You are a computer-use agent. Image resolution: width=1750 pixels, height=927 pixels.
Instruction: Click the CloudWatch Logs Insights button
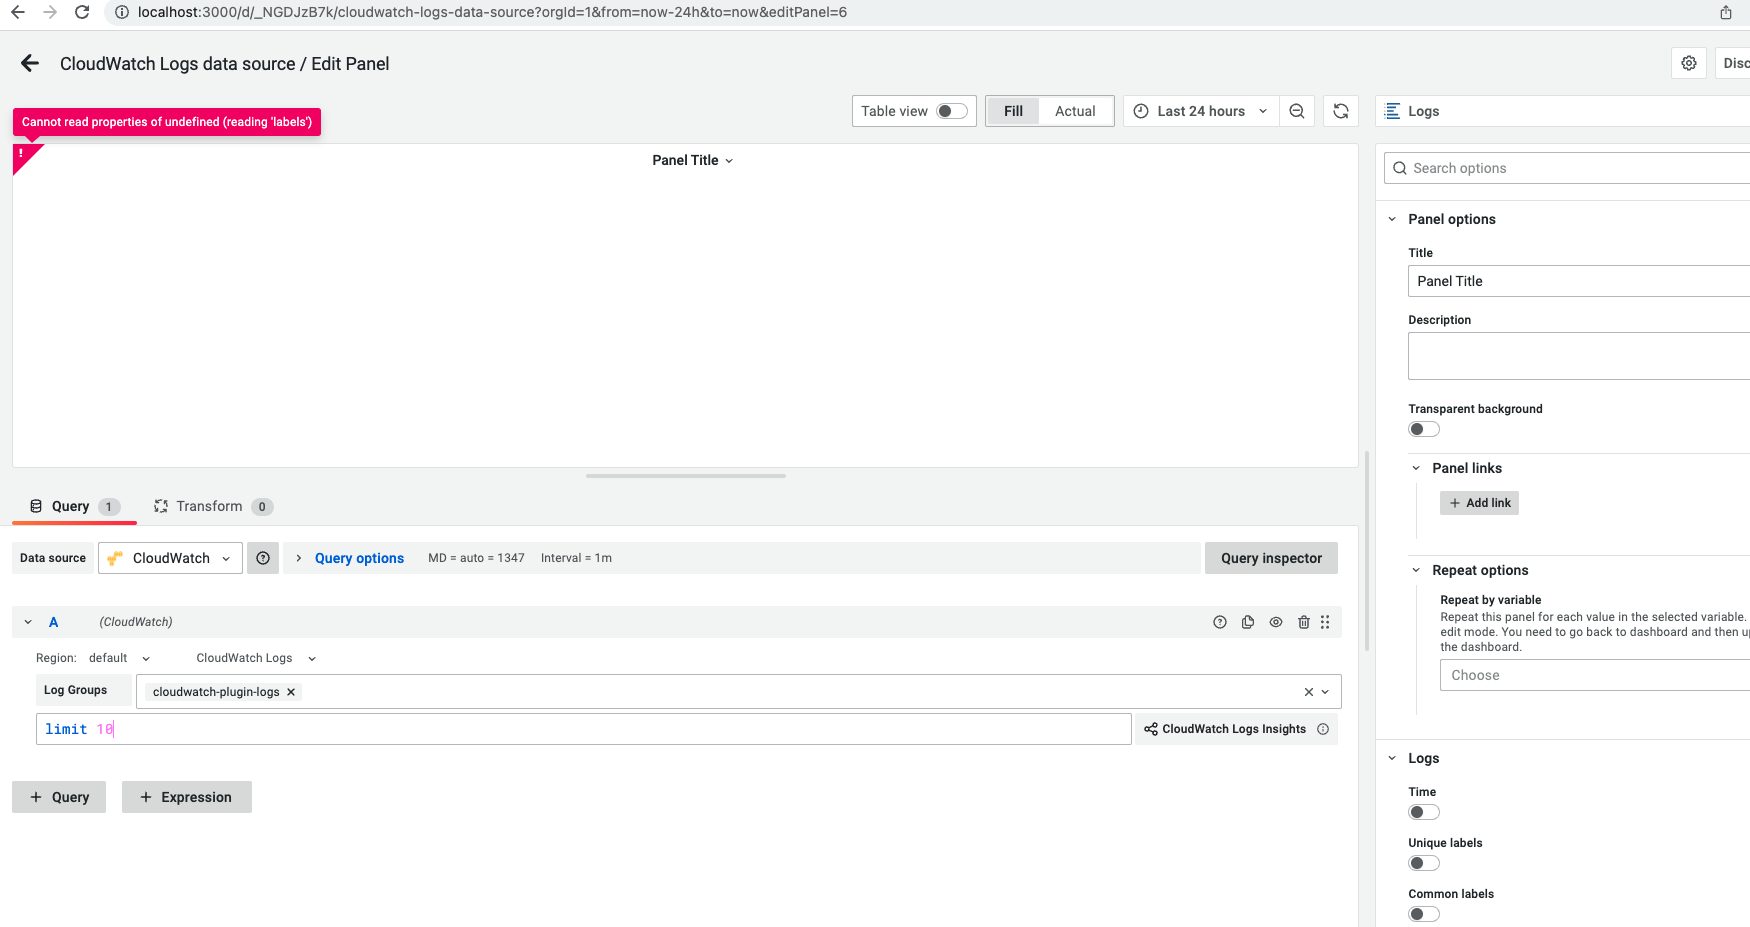tap(1232, 728)
